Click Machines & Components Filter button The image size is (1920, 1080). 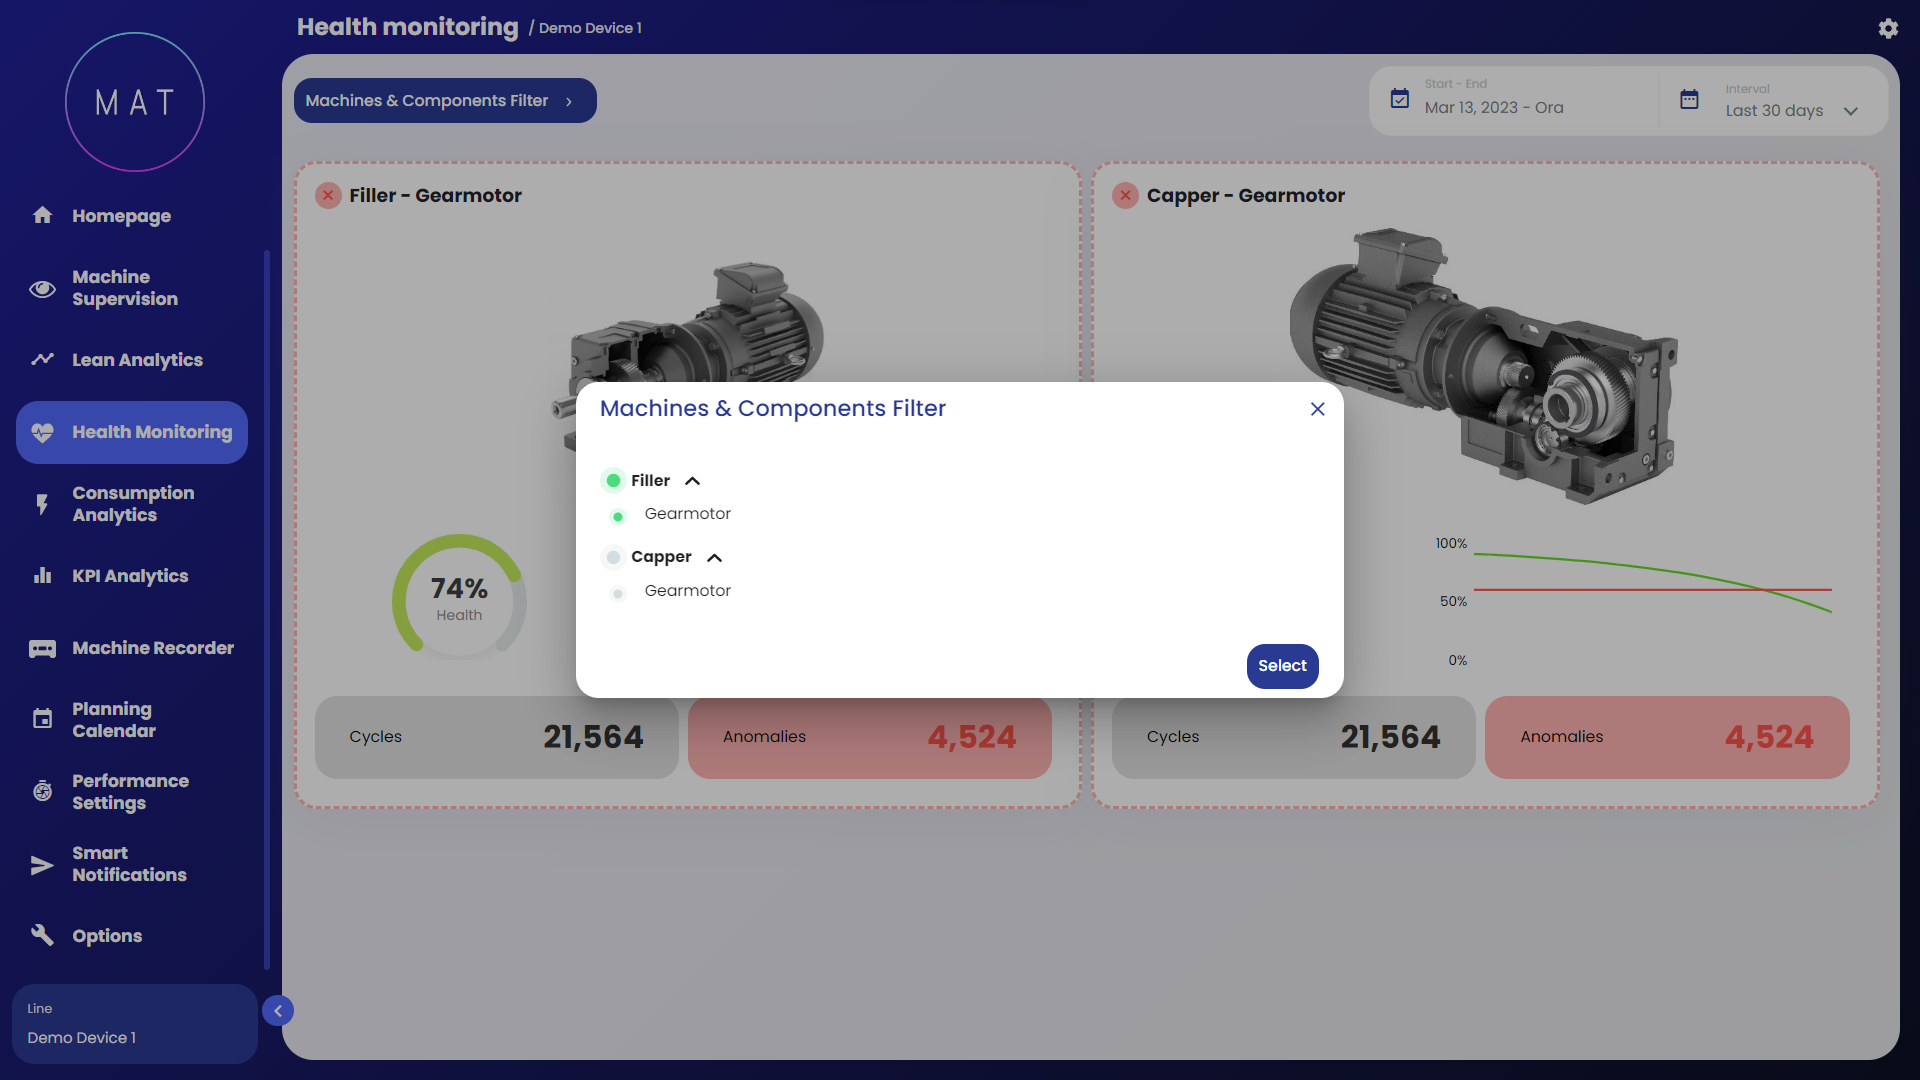(x=444, y=101)
